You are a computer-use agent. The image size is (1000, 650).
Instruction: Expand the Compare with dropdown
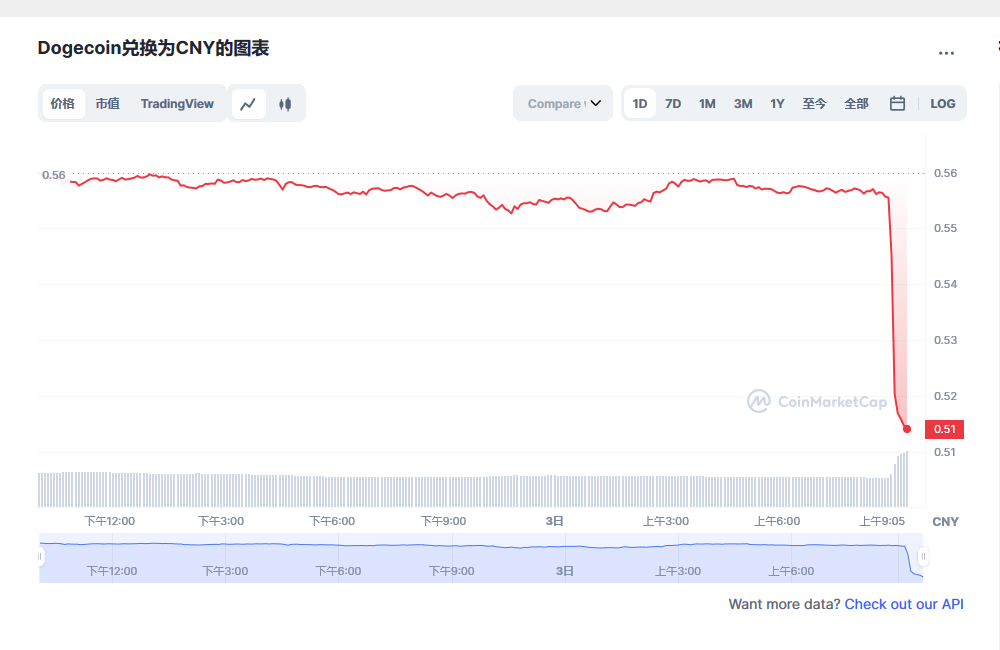pos(564,103)
